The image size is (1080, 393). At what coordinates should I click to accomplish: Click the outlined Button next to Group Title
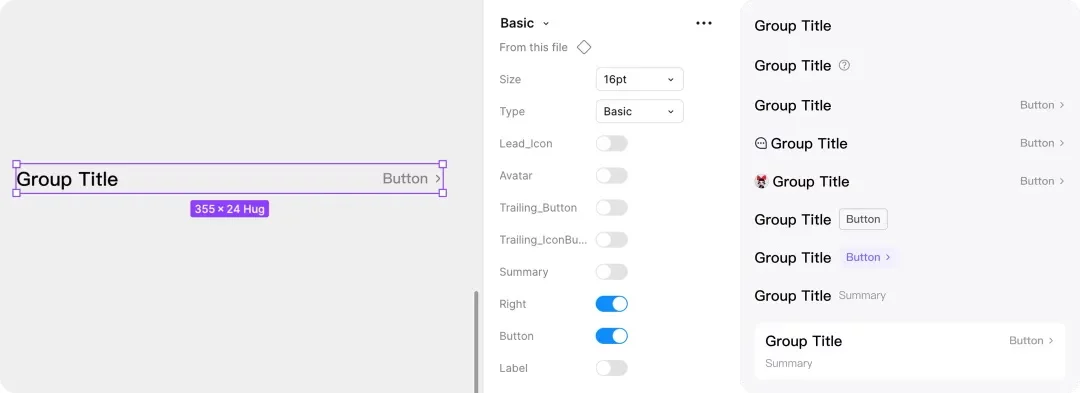point(863,220)
